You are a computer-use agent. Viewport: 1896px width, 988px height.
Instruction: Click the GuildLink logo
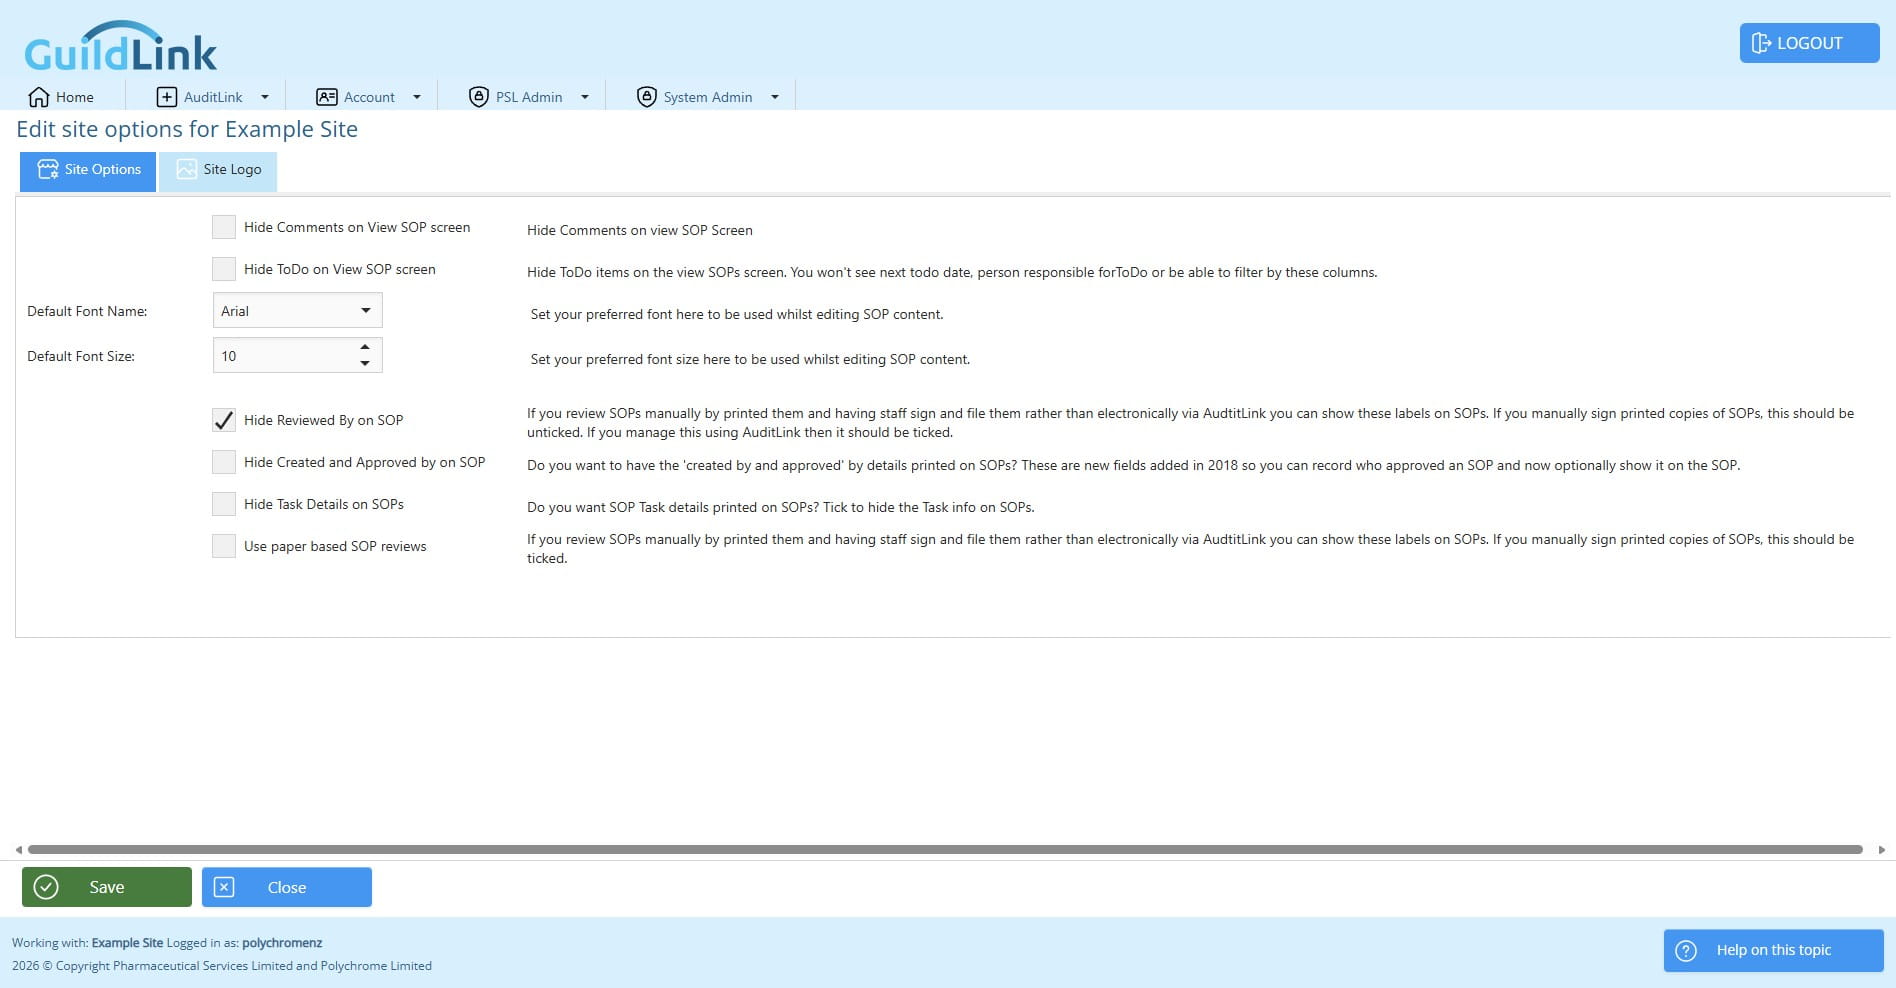pos(120,47)
